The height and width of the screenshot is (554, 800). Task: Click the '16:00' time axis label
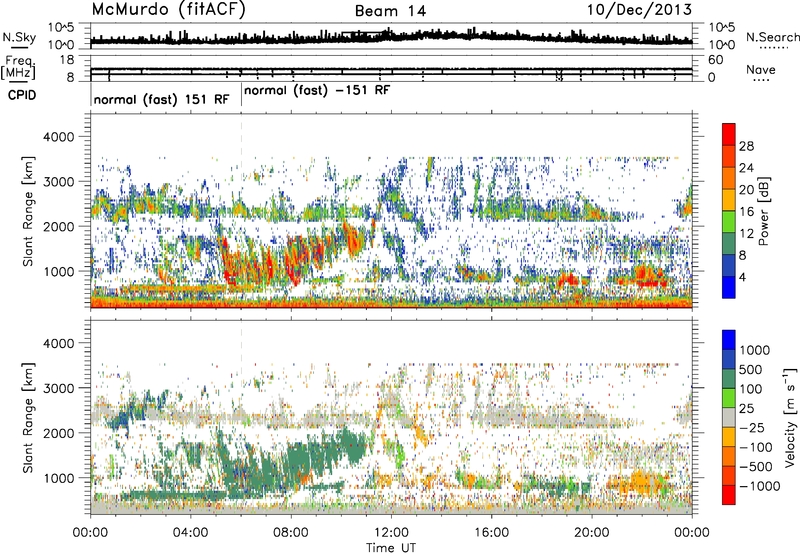pyautogui.click(x=491, y=533)
